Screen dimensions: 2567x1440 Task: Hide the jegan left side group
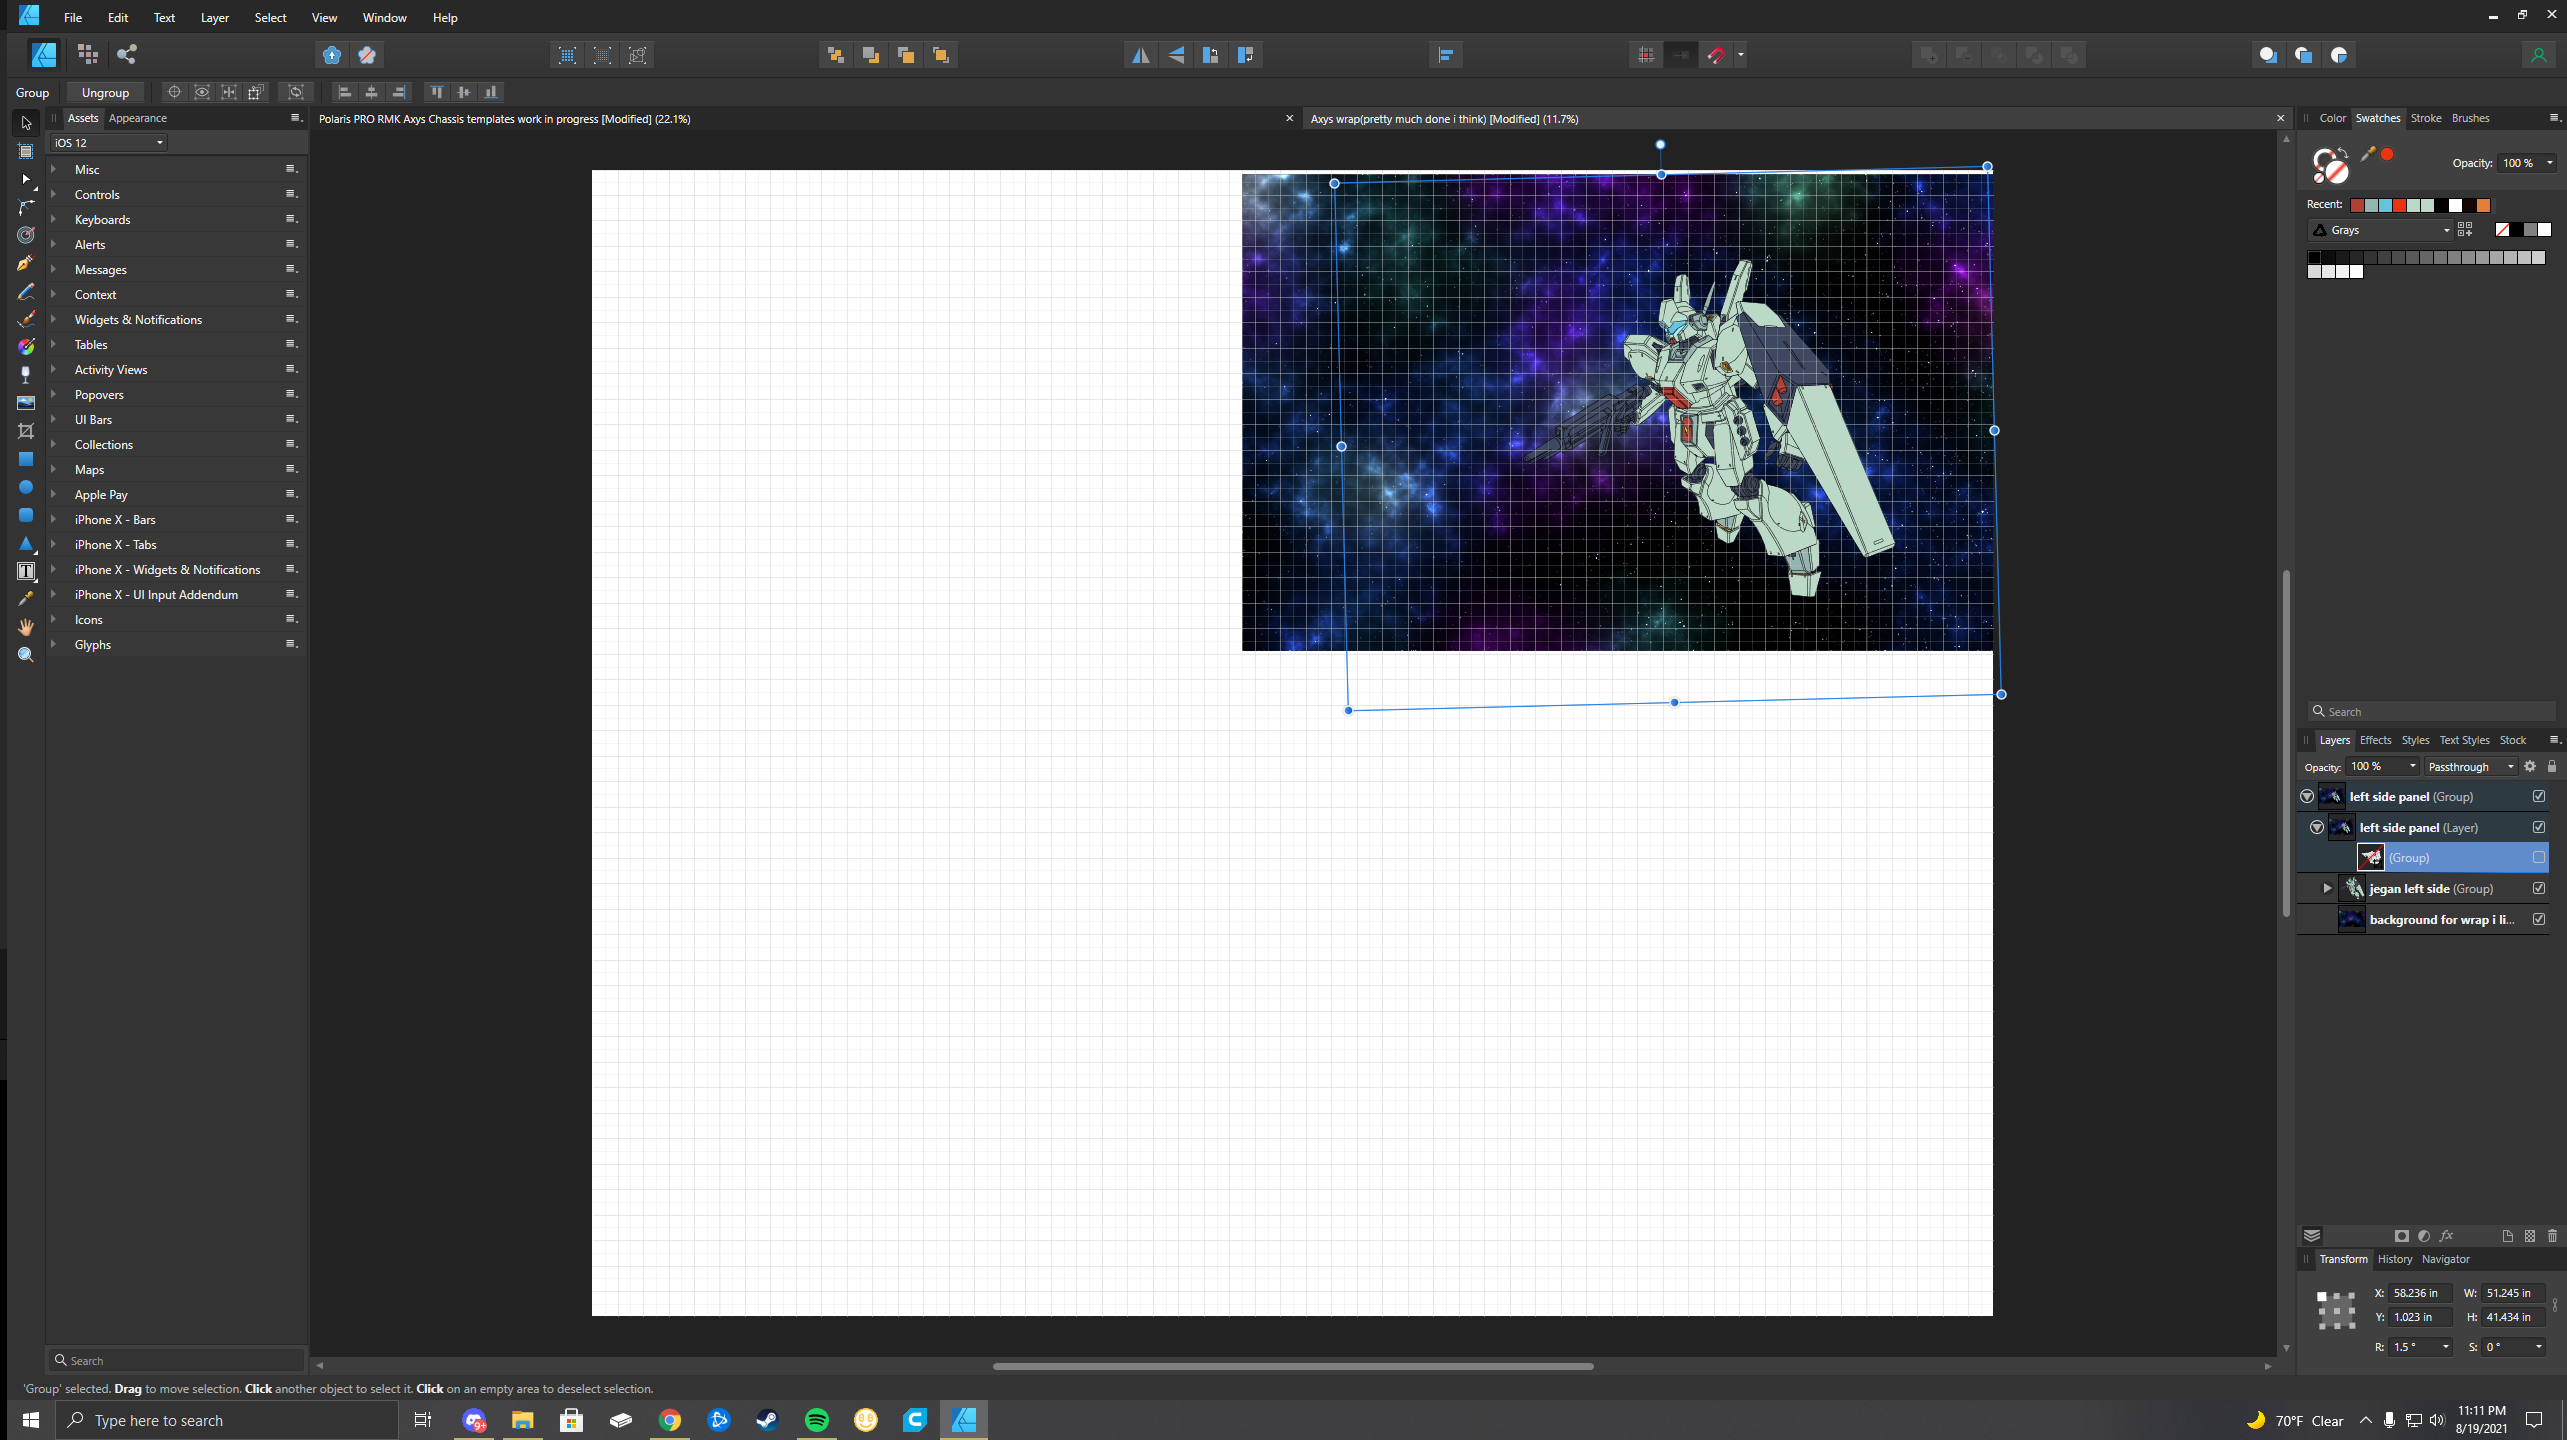[2539, 888]
